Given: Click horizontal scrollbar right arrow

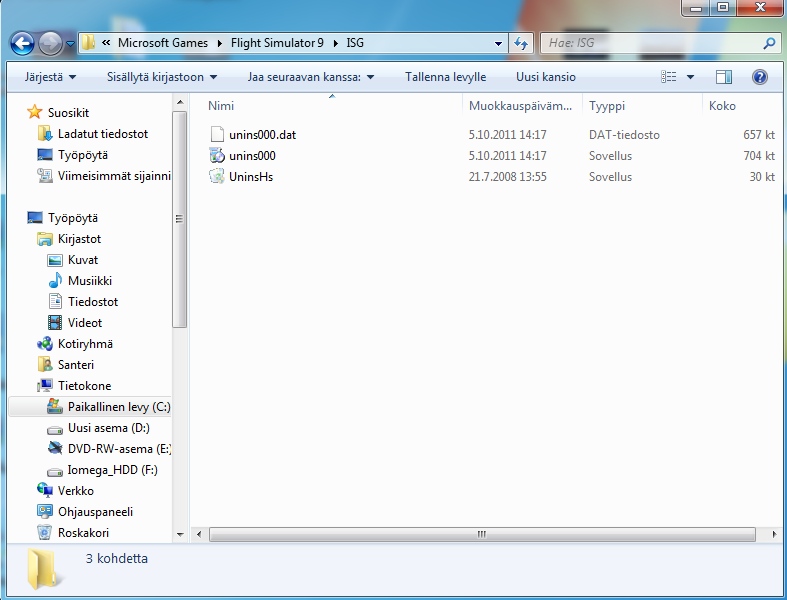Looking at the screenshot, I should 774,534.
